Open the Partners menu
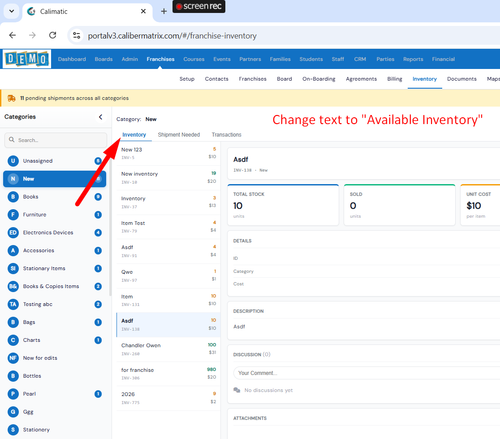Viewport: 500px width, 439px height. coord(250,59)
